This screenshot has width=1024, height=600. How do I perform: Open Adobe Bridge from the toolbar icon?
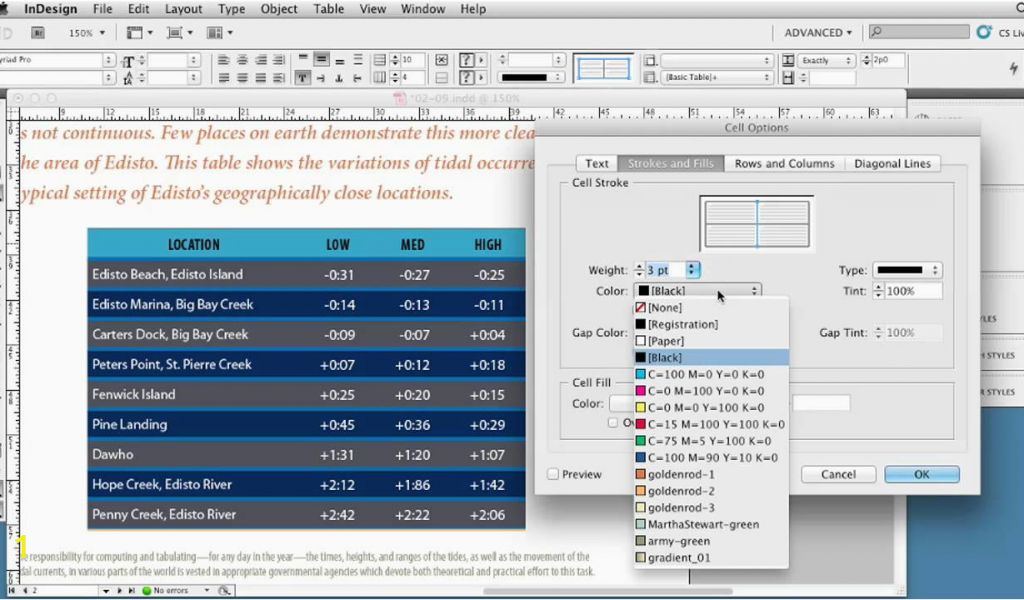pos(38,33)
